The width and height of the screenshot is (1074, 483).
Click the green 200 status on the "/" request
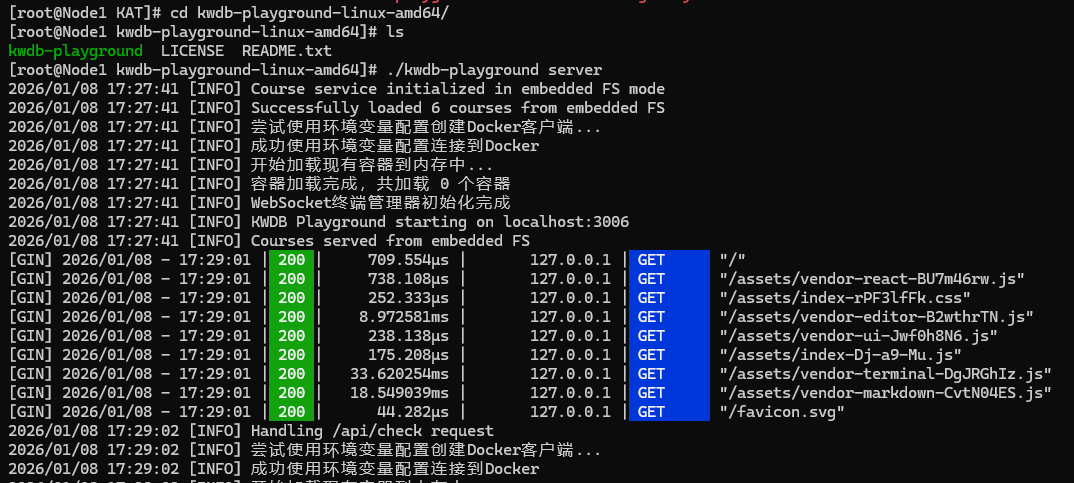click(x=291, y=260)
